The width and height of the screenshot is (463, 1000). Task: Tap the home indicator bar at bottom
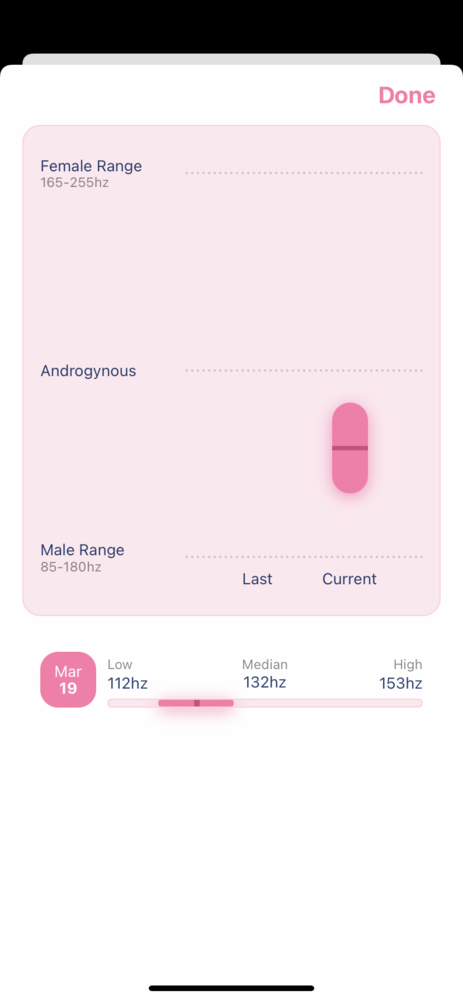pos(232,988)
